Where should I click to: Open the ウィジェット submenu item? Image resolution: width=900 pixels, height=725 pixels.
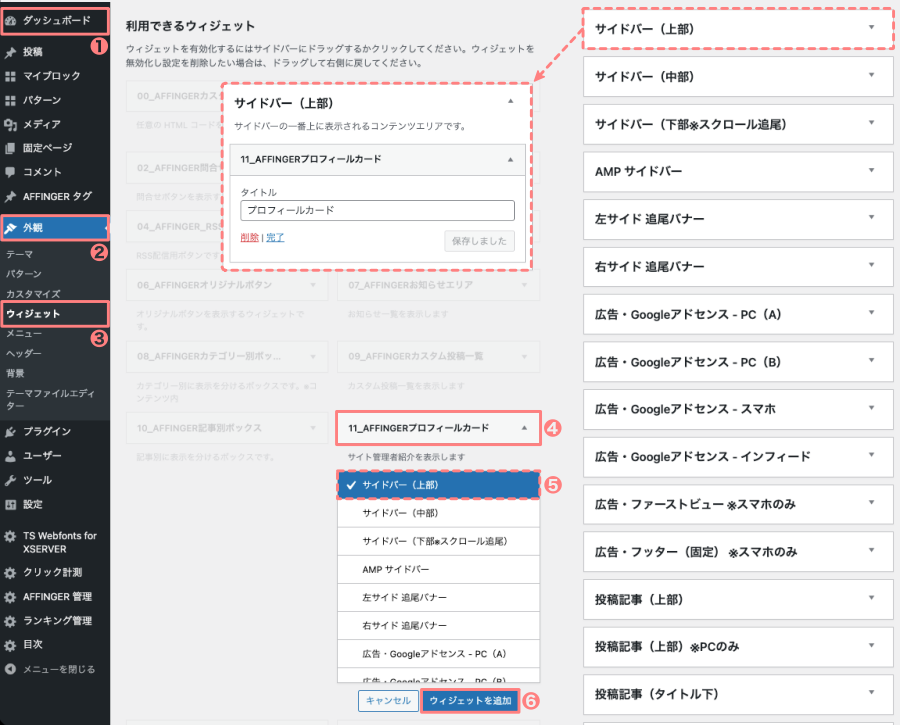(33, 314)
